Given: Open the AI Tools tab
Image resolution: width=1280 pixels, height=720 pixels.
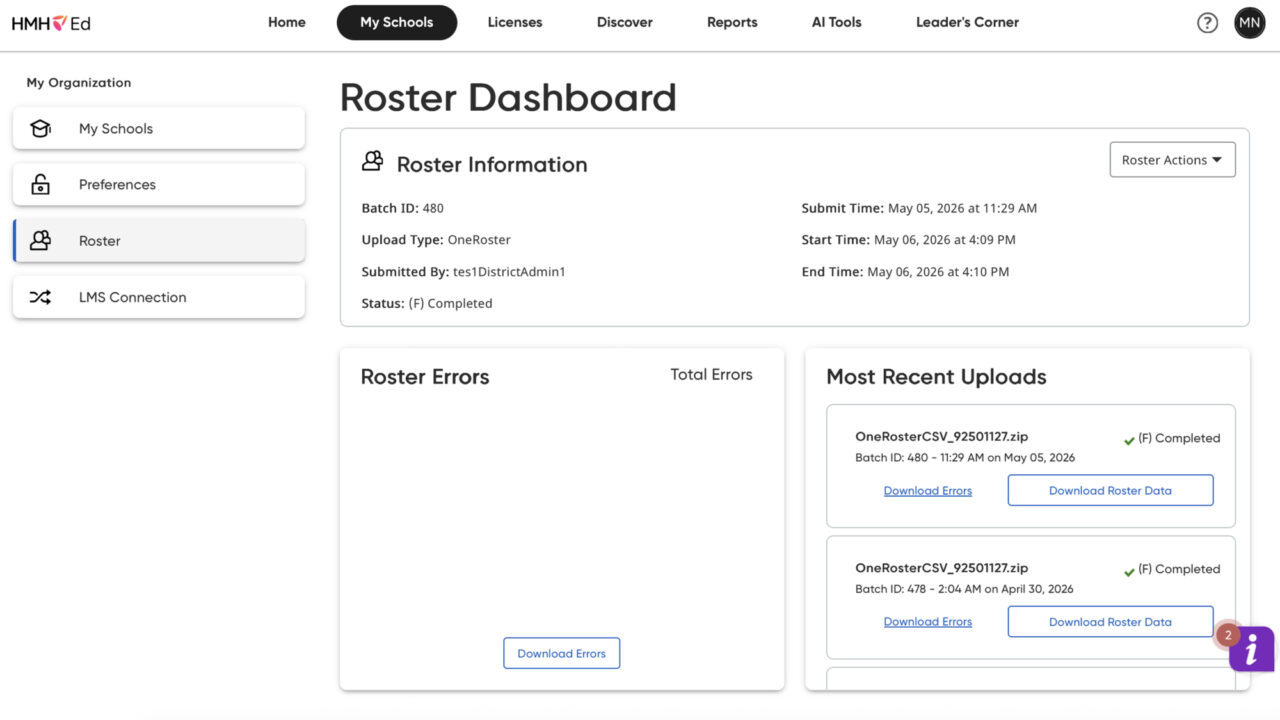Looking at the screenshot, I should tap(837, 22).
